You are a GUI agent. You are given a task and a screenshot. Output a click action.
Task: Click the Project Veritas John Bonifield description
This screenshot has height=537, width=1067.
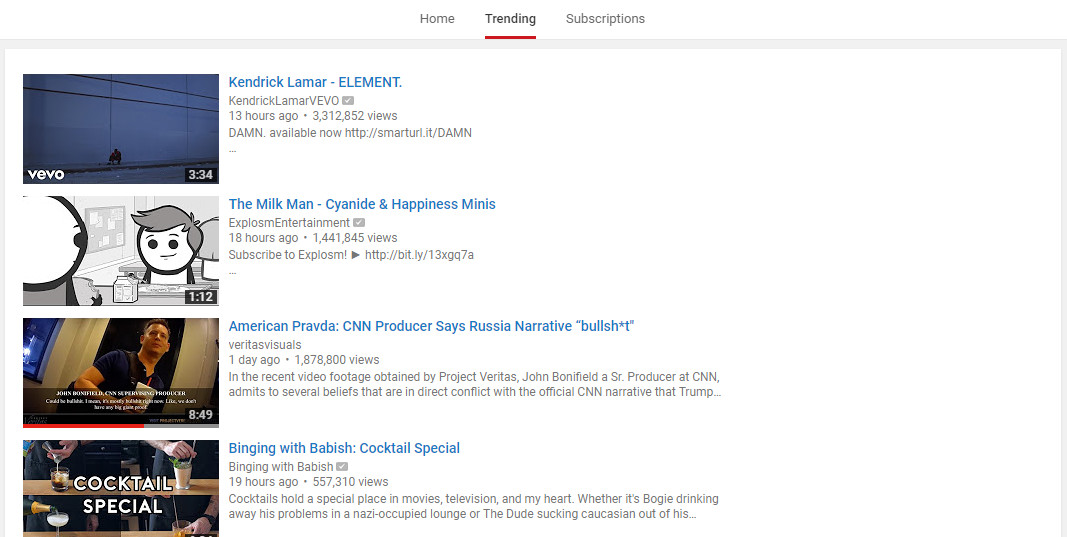(474, 385)
